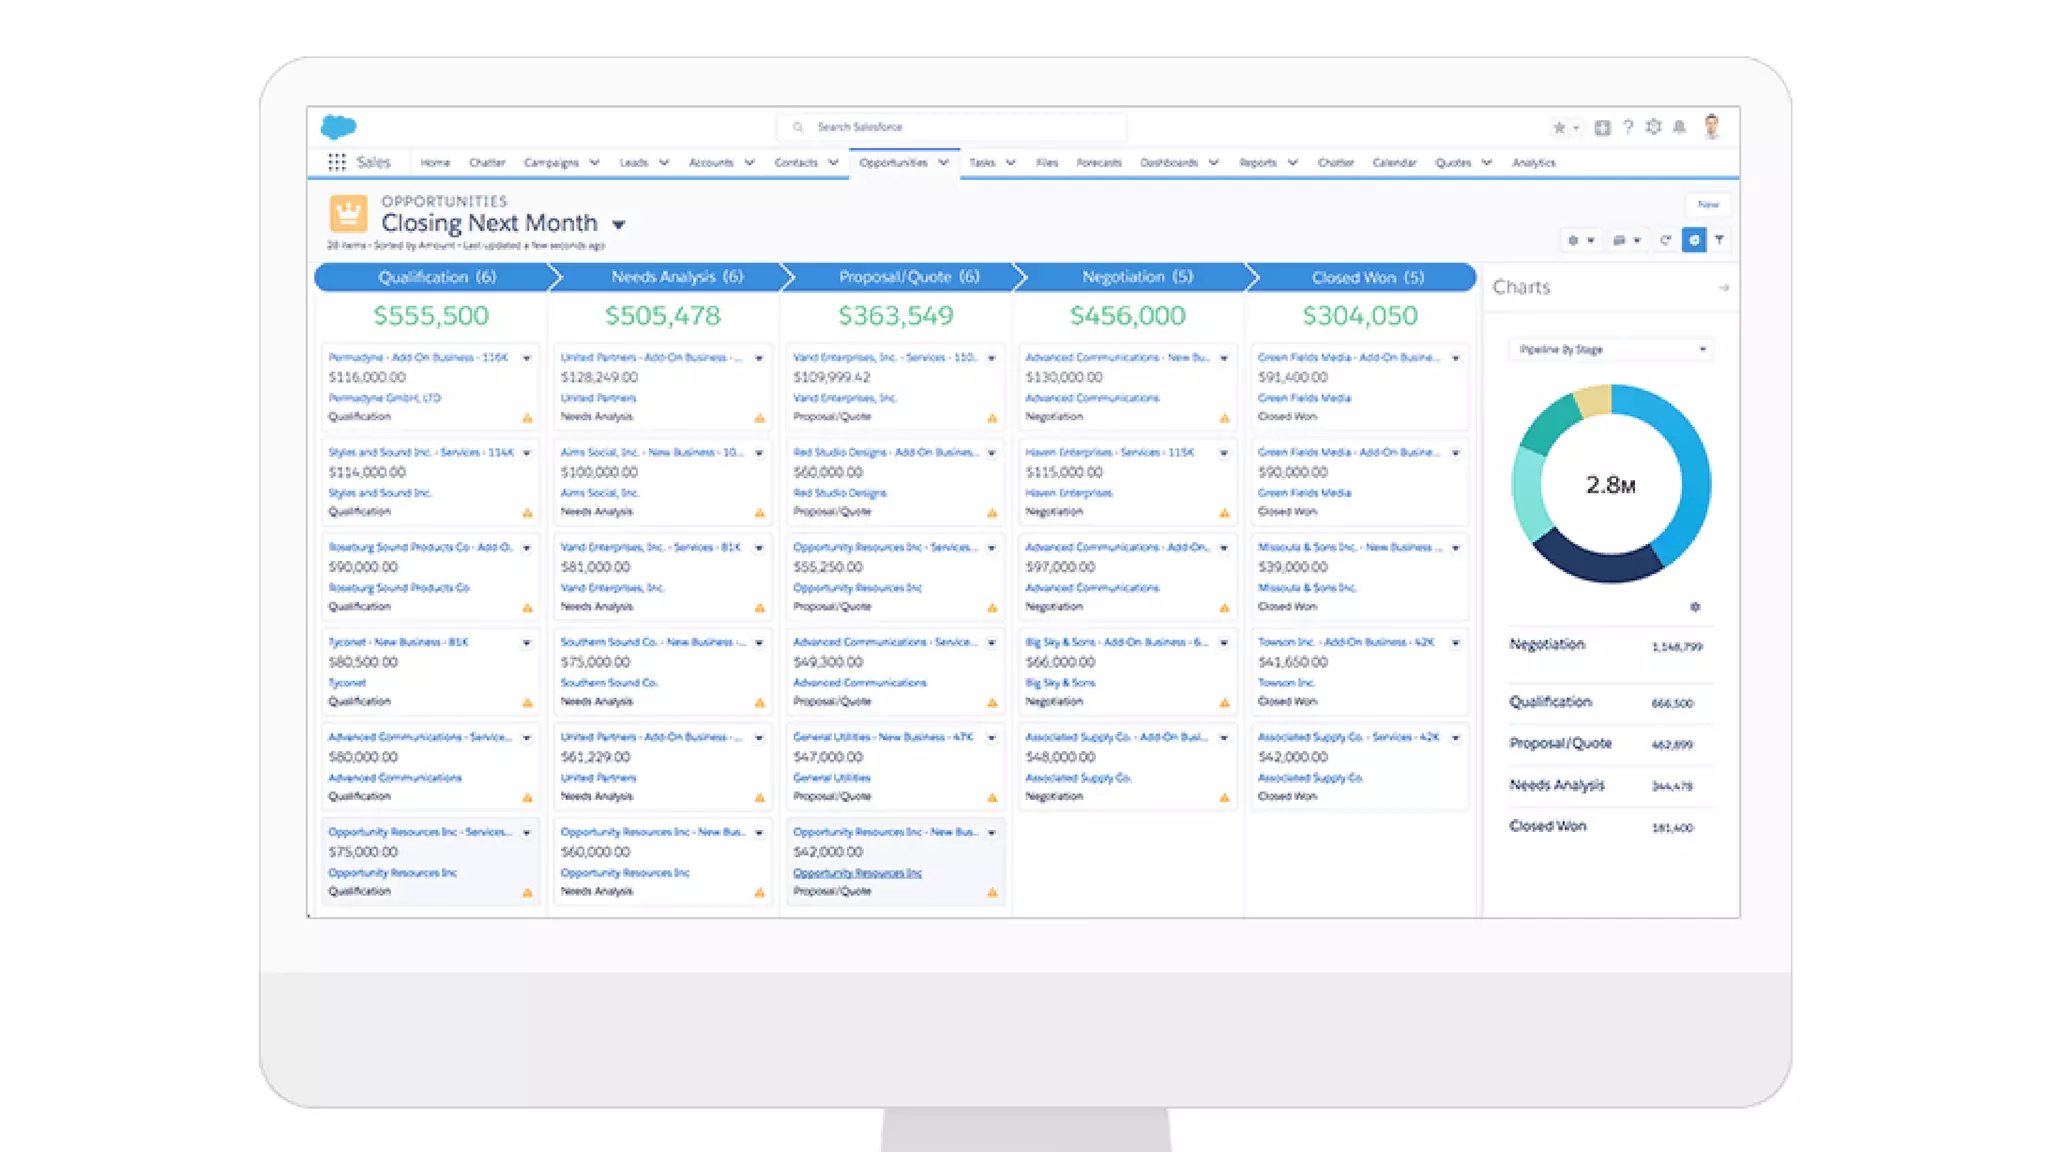Open Setup gear in header
Viewport: 2048px width, 1152px height.
(1653, 127)
